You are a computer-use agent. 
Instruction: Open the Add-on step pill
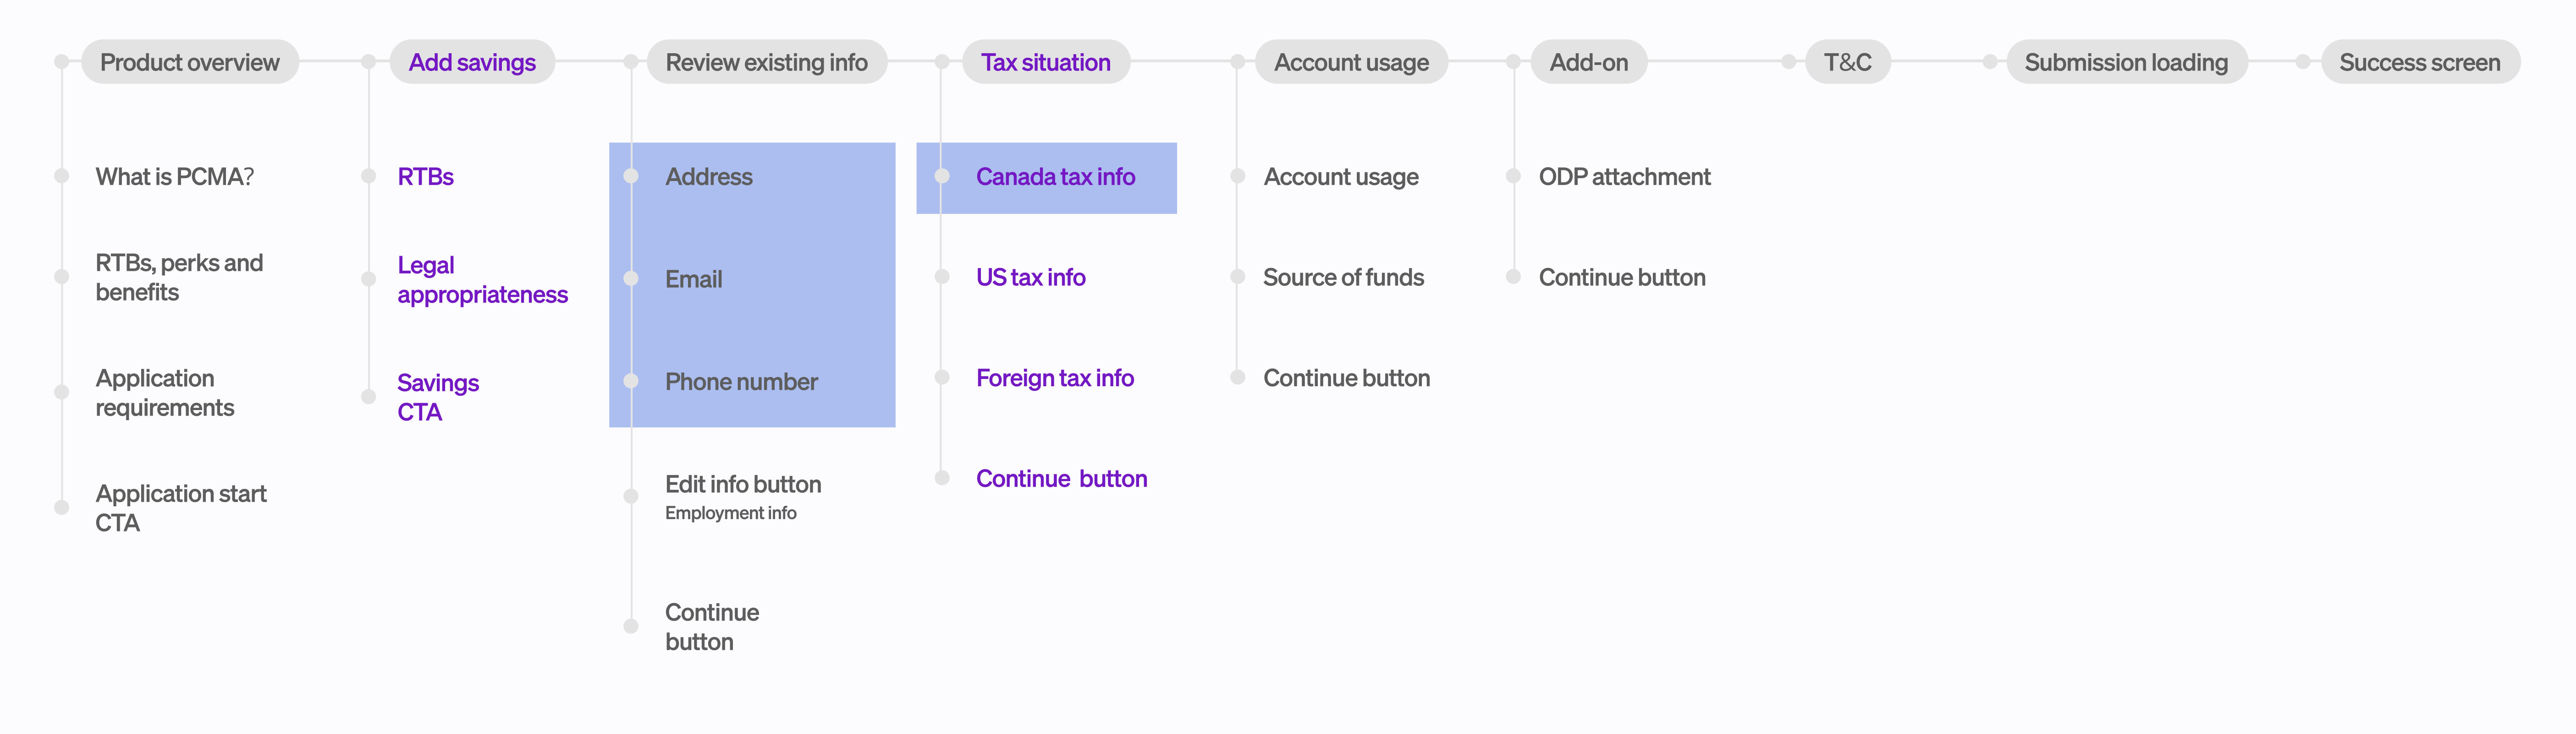click(1589, 62)
